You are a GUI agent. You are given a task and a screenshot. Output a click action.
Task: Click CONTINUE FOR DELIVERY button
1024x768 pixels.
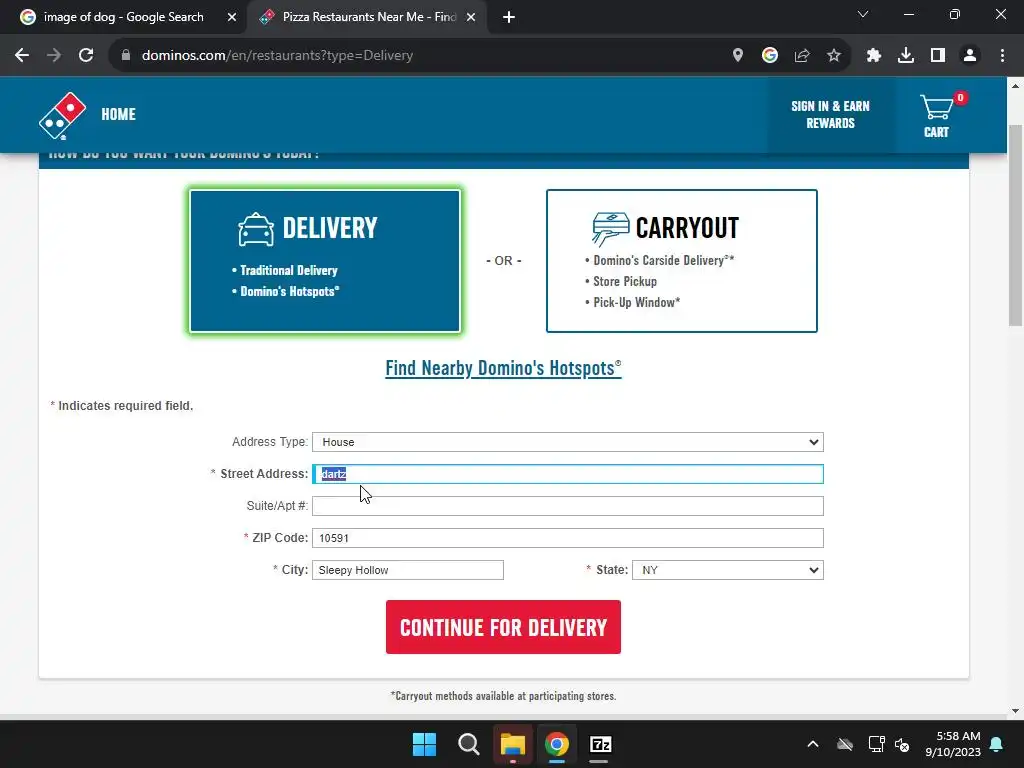pos(504,627)
